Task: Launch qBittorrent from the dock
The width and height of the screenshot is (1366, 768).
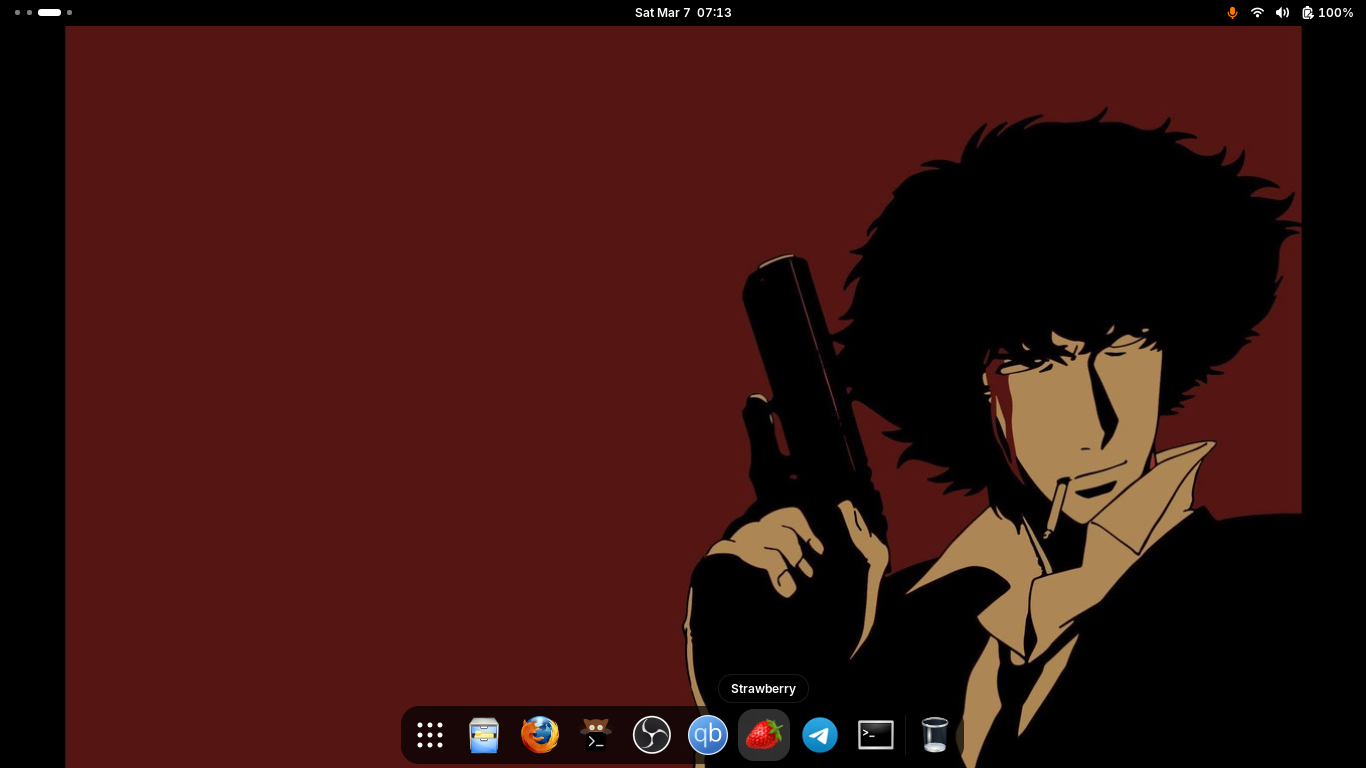Action: [708, 735]
